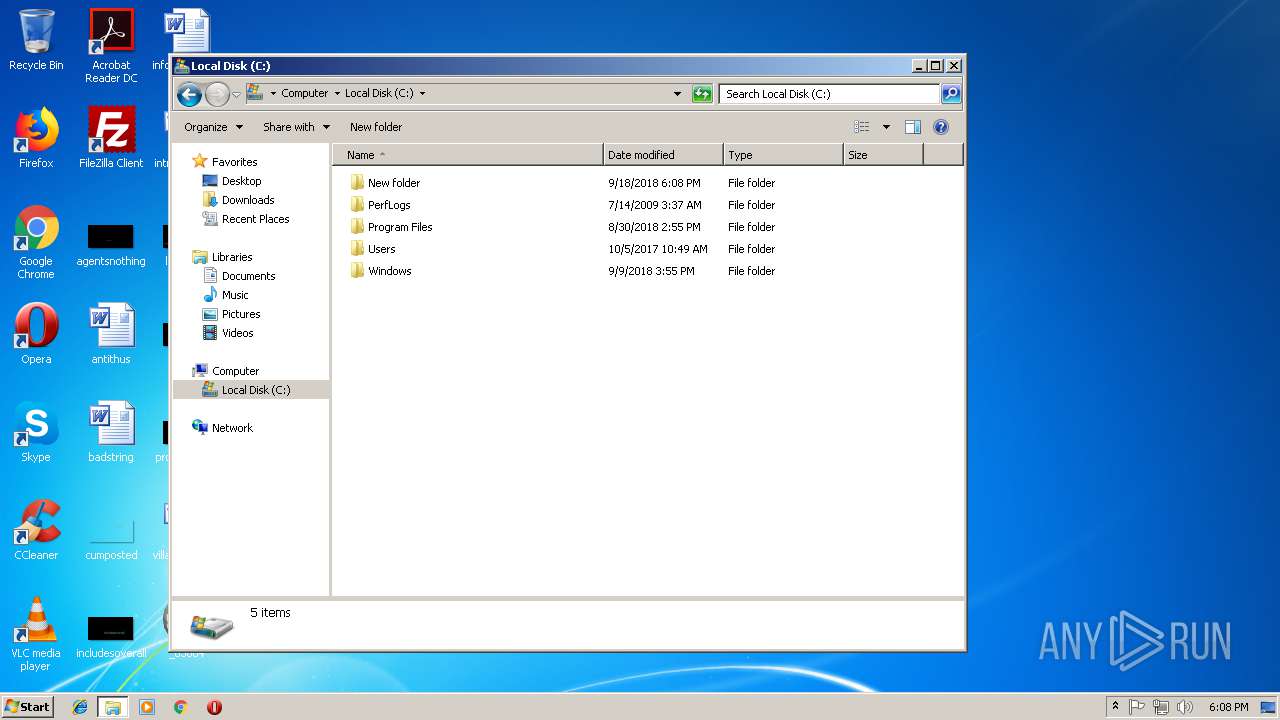Open Desktop in Favorites
The image size is (1280, 720).
(241, 181)
